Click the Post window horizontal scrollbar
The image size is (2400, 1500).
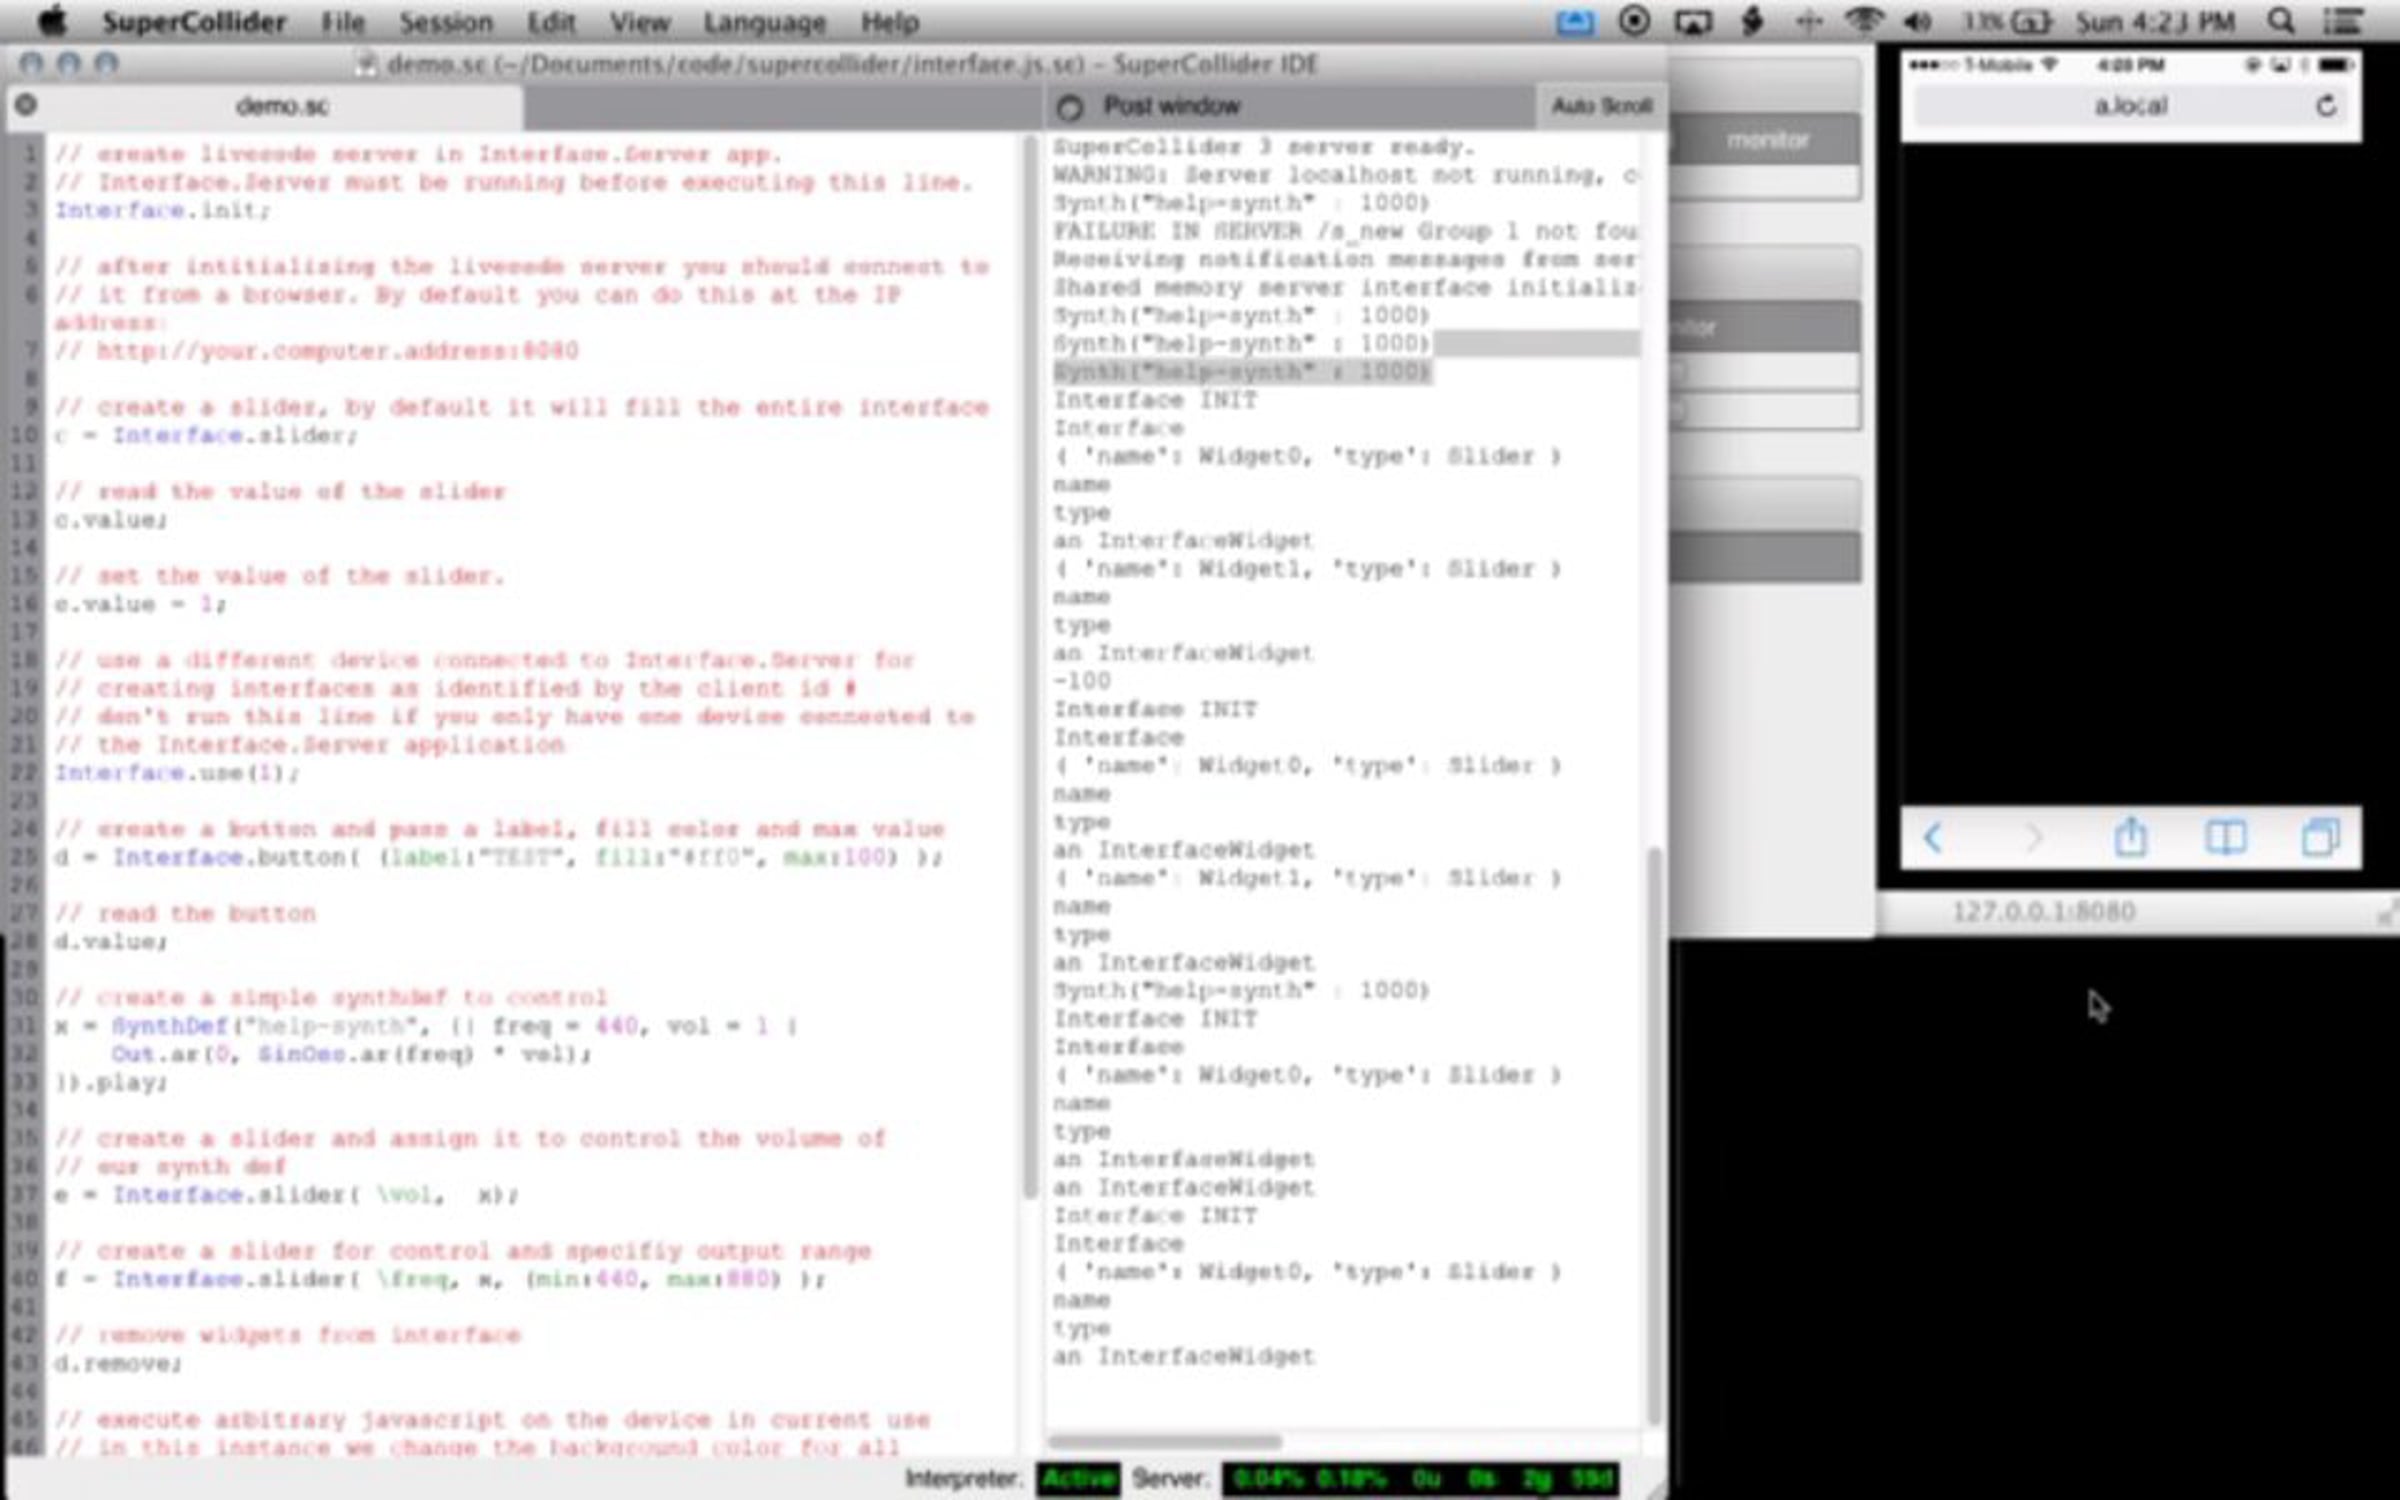pos(1165,1442)
